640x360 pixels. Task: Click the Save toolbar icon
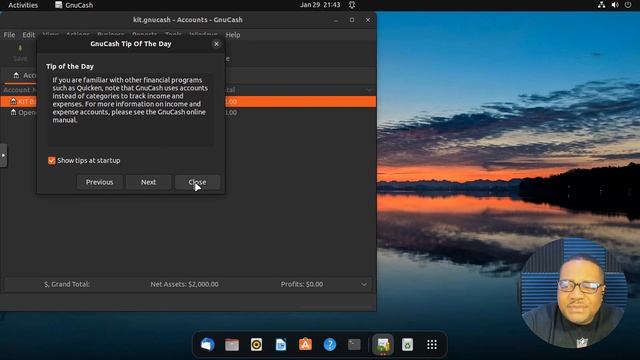(x=20, y=53)
